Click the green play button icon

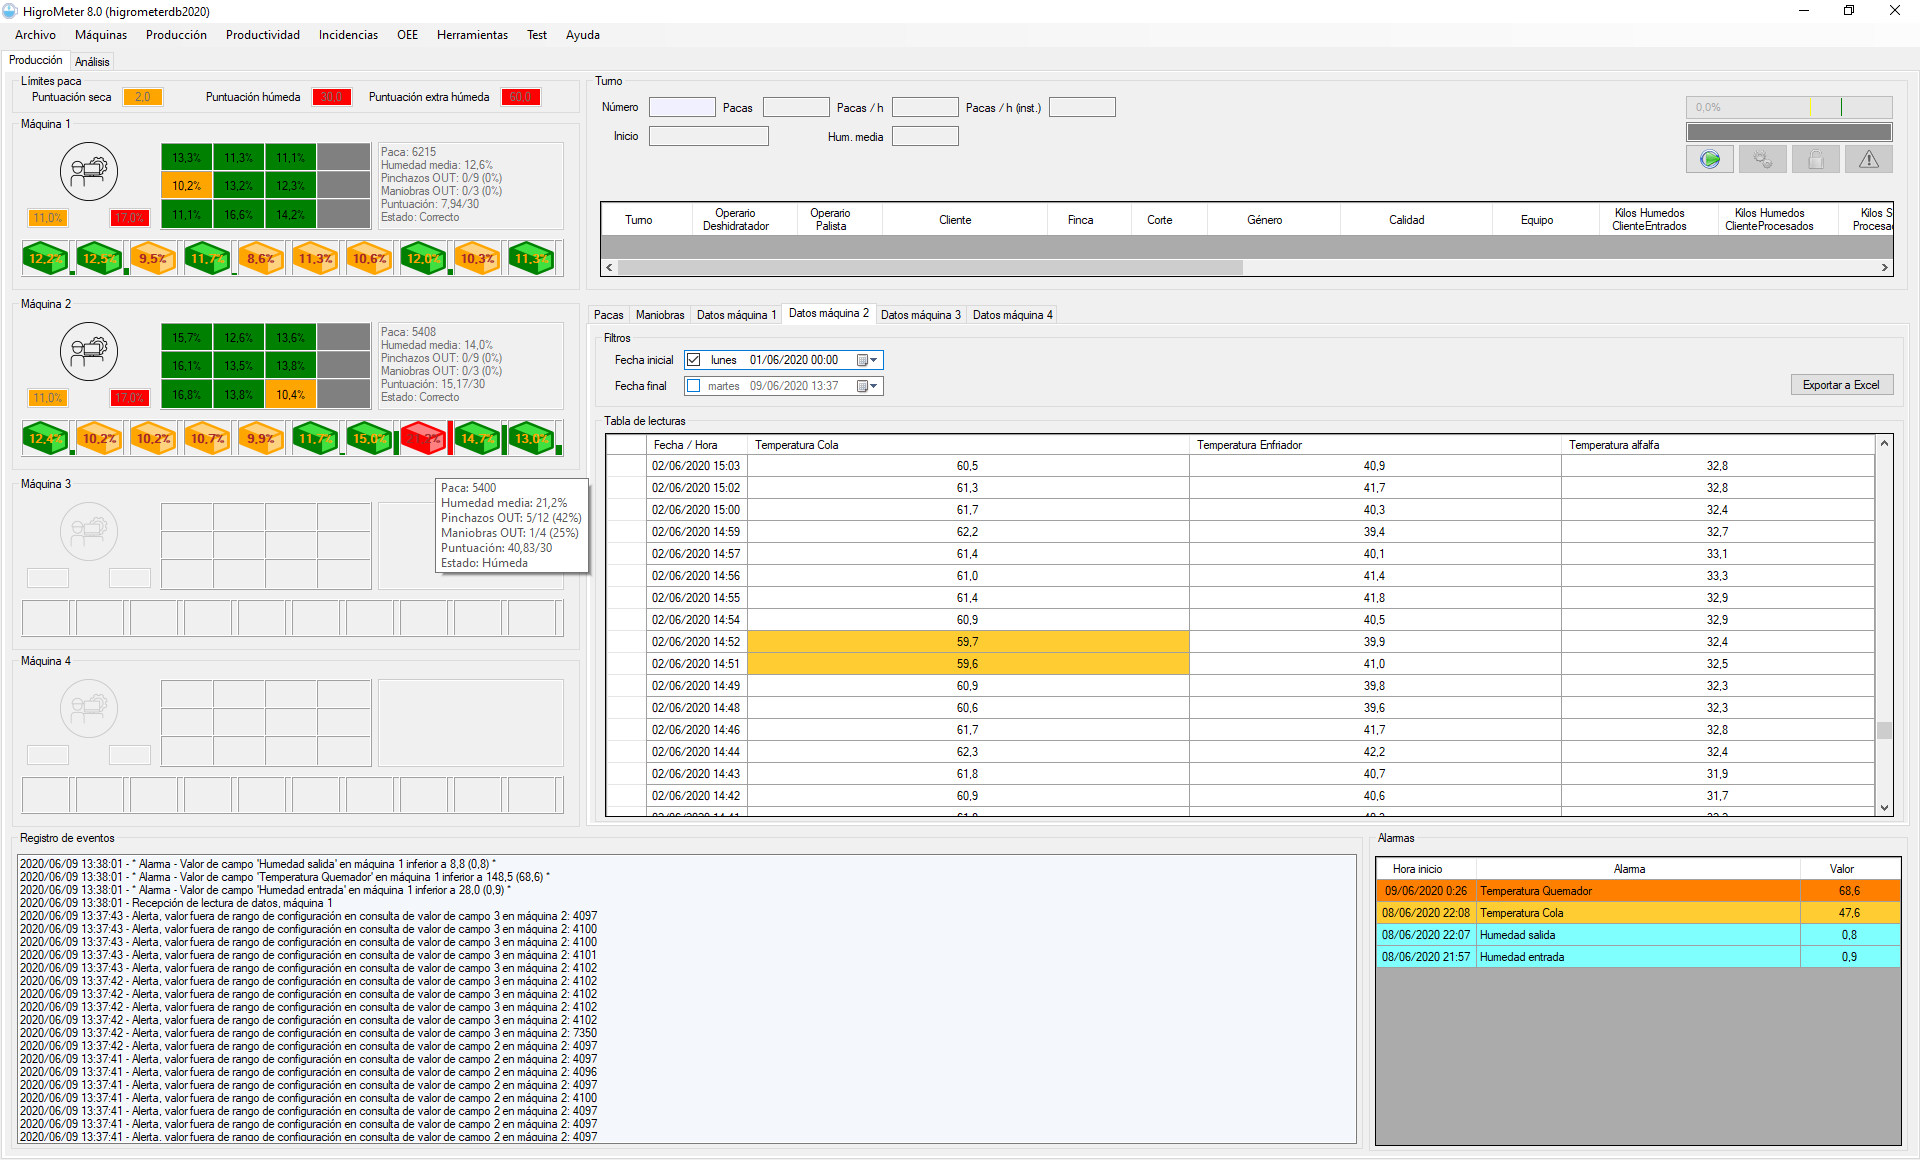coord(1710,159)
